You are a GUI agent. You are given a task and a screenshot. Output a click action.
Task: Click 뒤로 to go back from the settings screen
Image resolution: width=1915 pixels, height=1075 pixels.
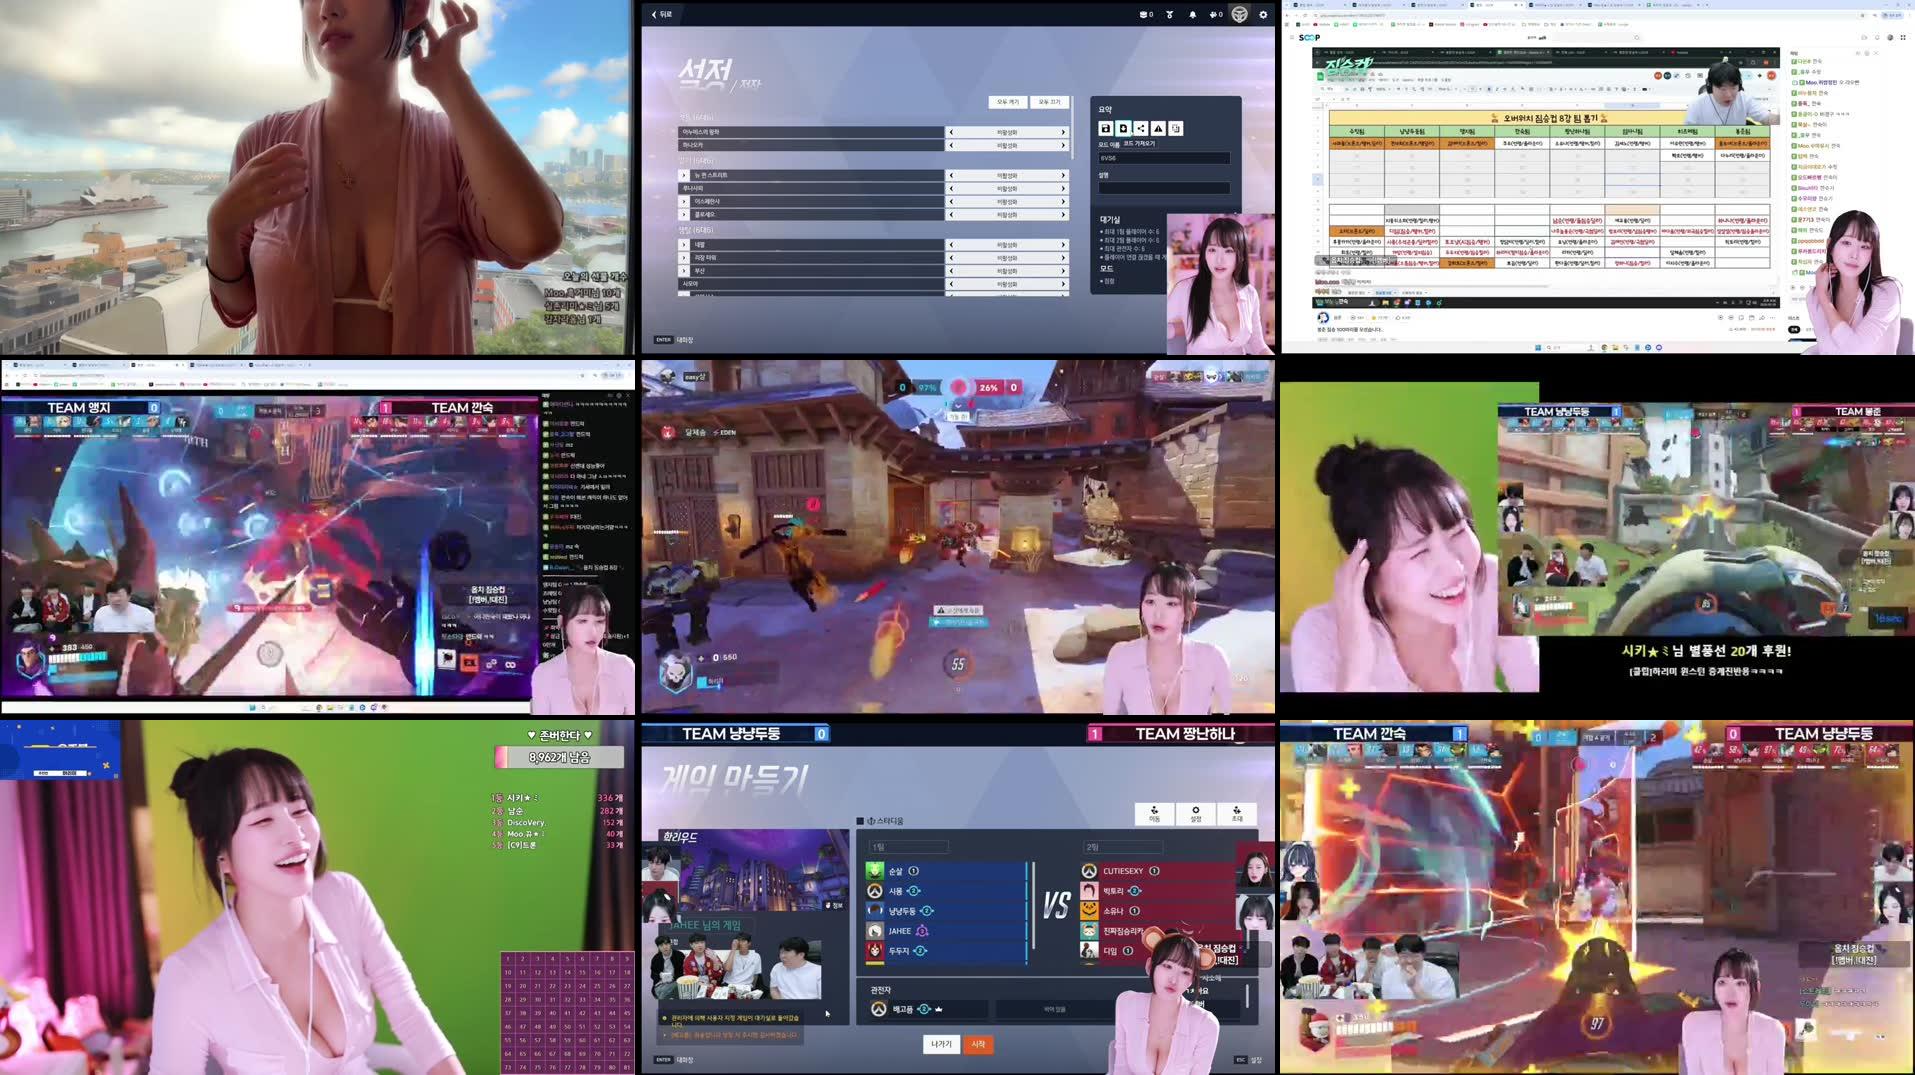coord(660,14)
